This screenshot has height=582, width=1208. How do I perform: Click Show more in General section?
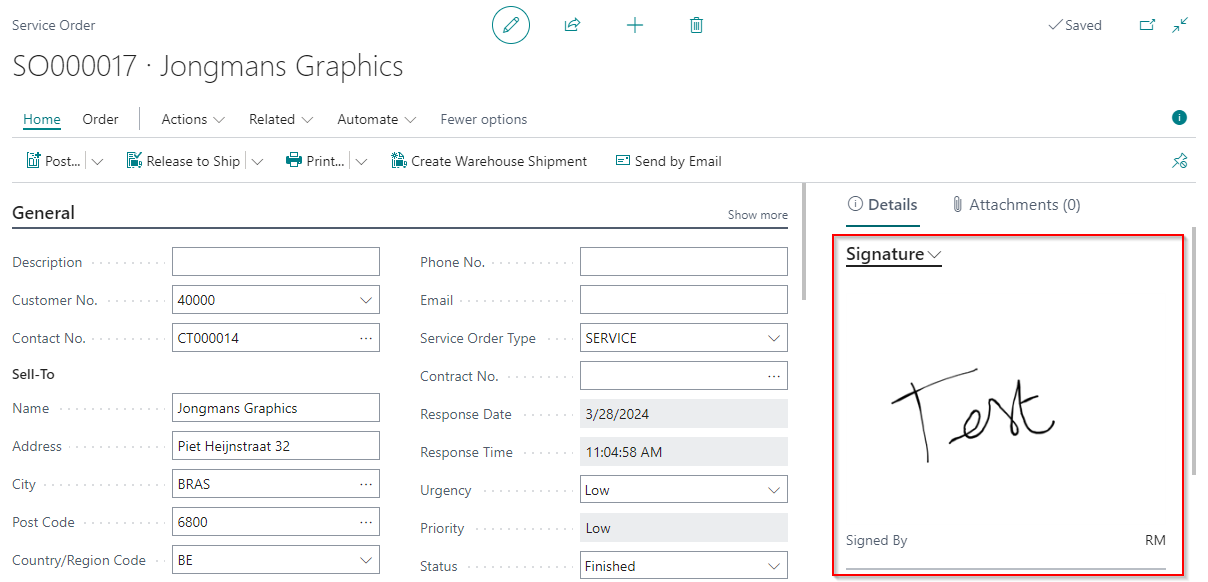(x=757, y=215)
